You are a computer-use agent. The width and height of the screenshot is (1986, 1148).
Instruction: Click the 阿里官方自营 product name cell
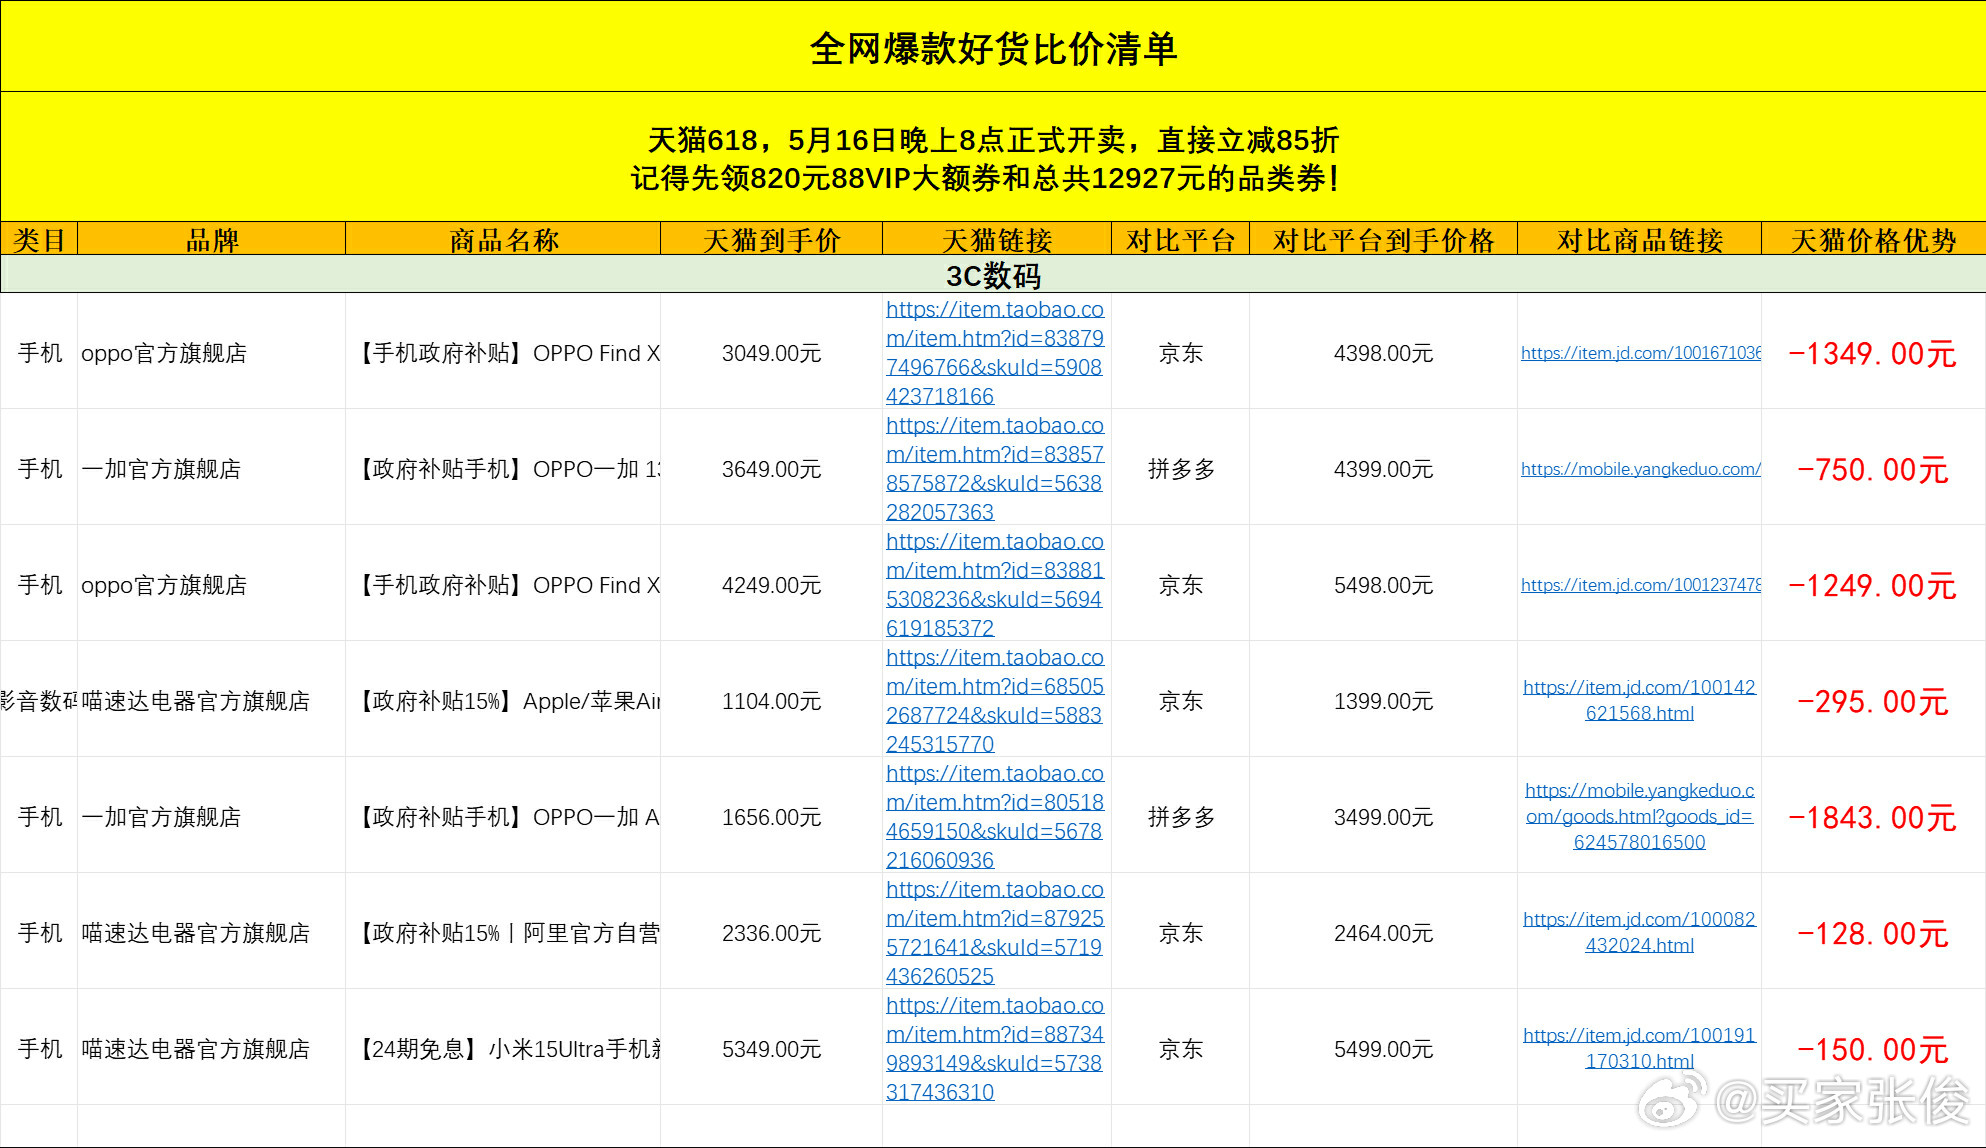pos(504,933)
